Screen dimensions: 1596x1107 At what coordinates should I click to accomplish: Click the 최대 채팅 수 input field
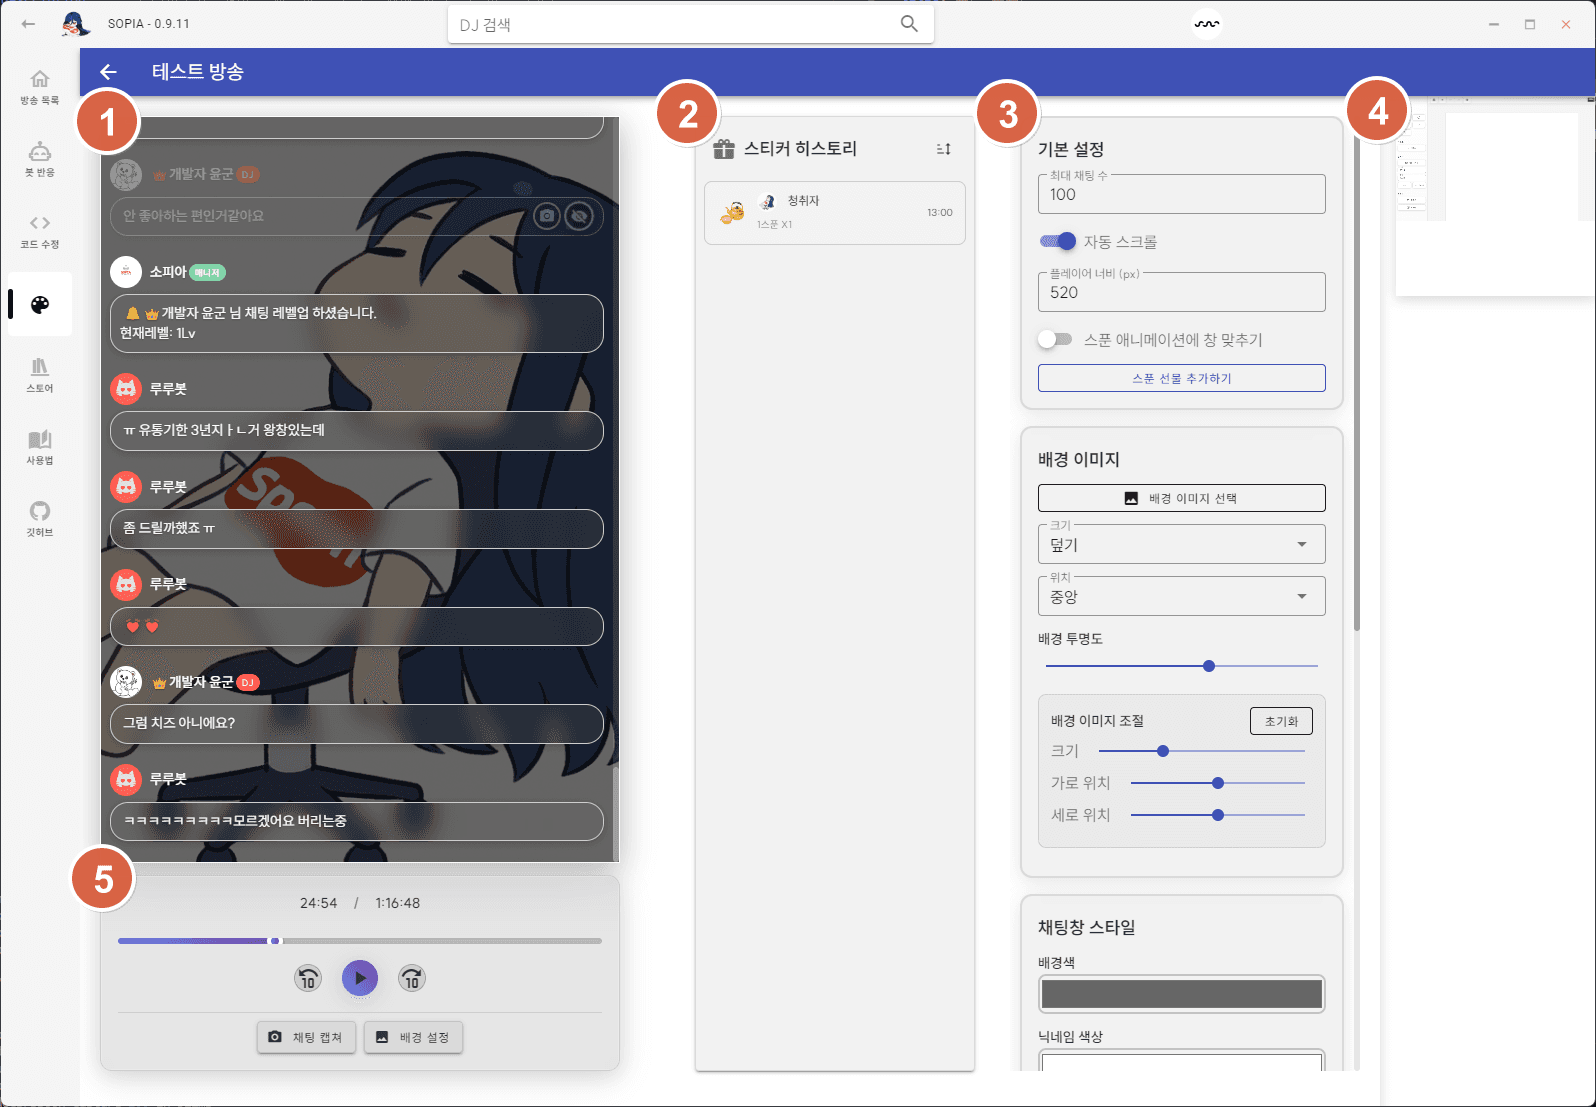(x=1181, y=195)
